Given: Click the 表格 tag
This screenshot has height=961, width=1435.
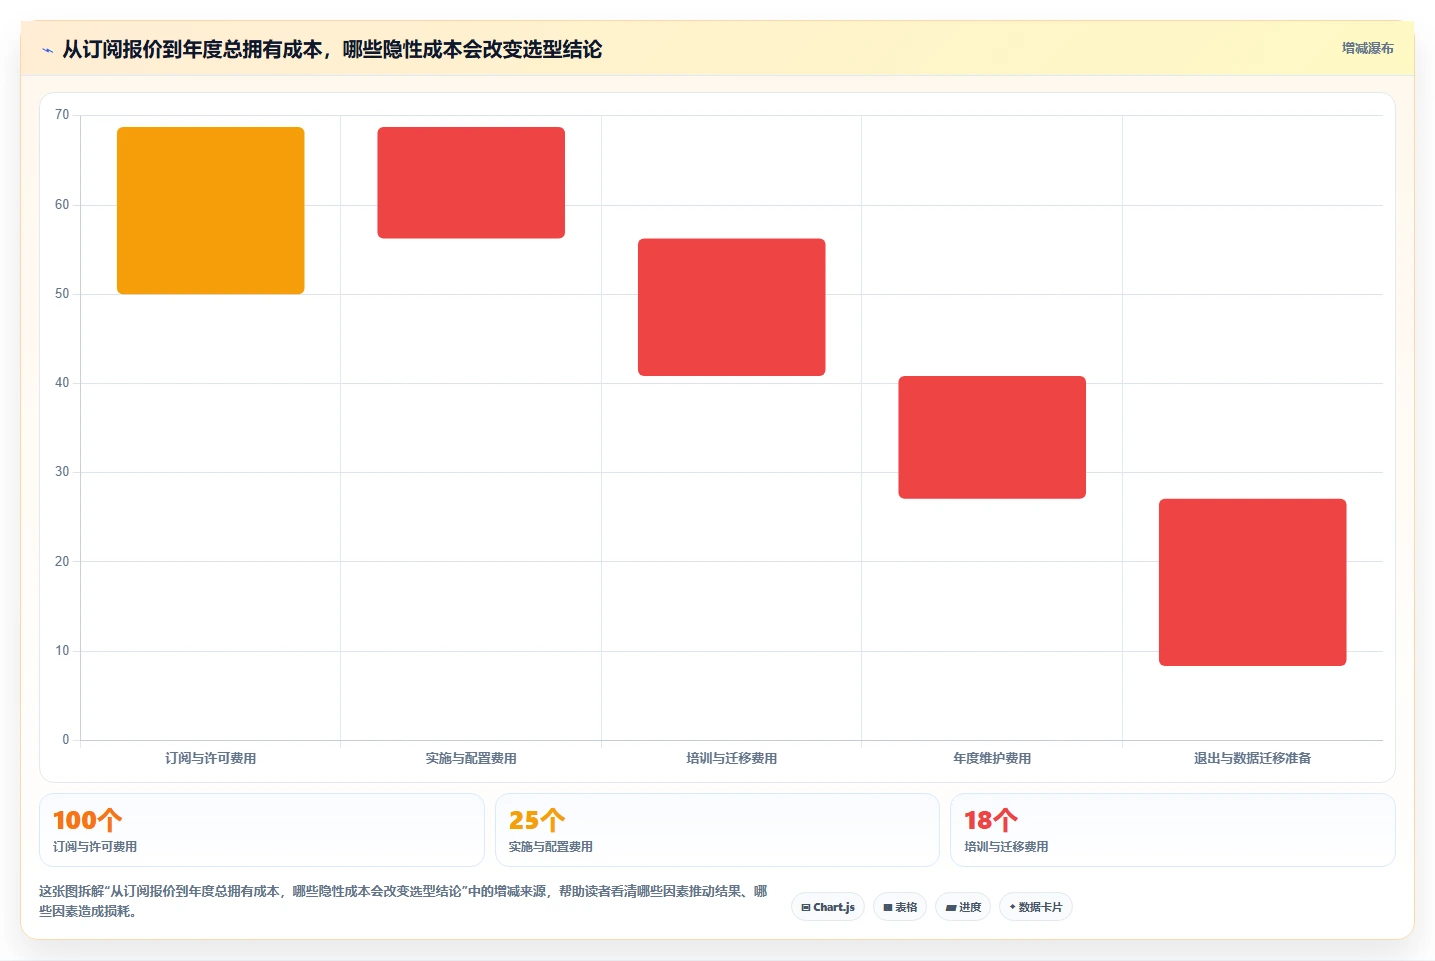Looking at the screenshot, I should pyautogui.click(x=900, y=907).
